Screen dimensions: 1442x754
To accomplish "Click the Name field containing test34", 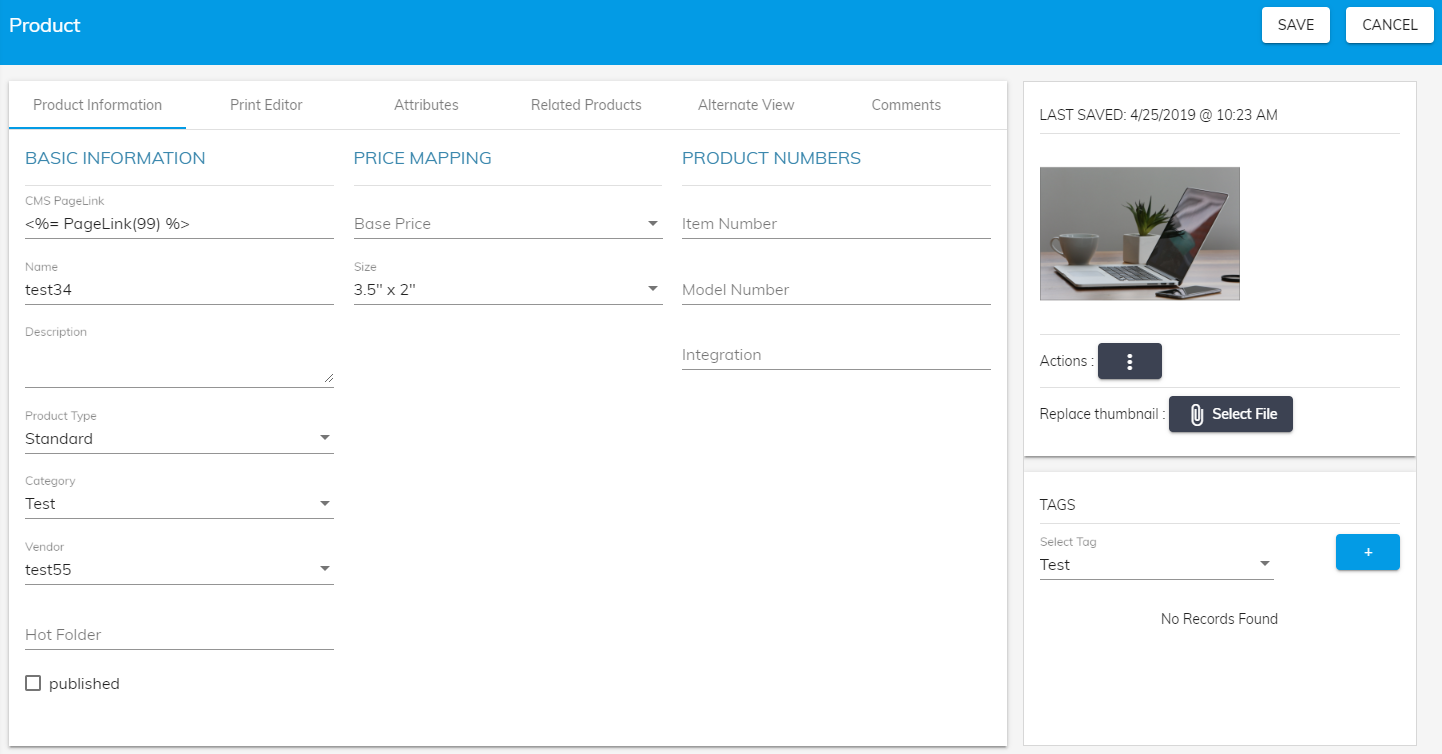I will pyautogui.click(x=179, y=290).
